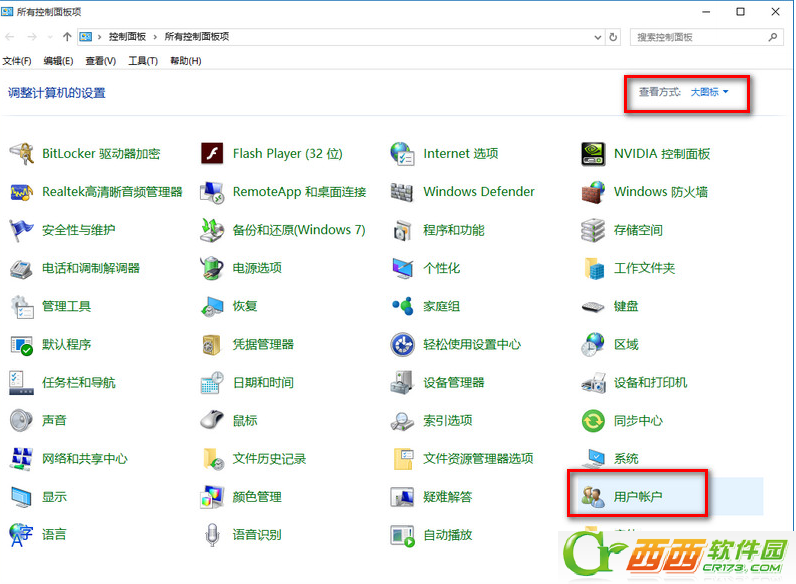The height and width of the screenshot is (584, 796).
Task: Open the 语言 link
Action: point(54,534)
